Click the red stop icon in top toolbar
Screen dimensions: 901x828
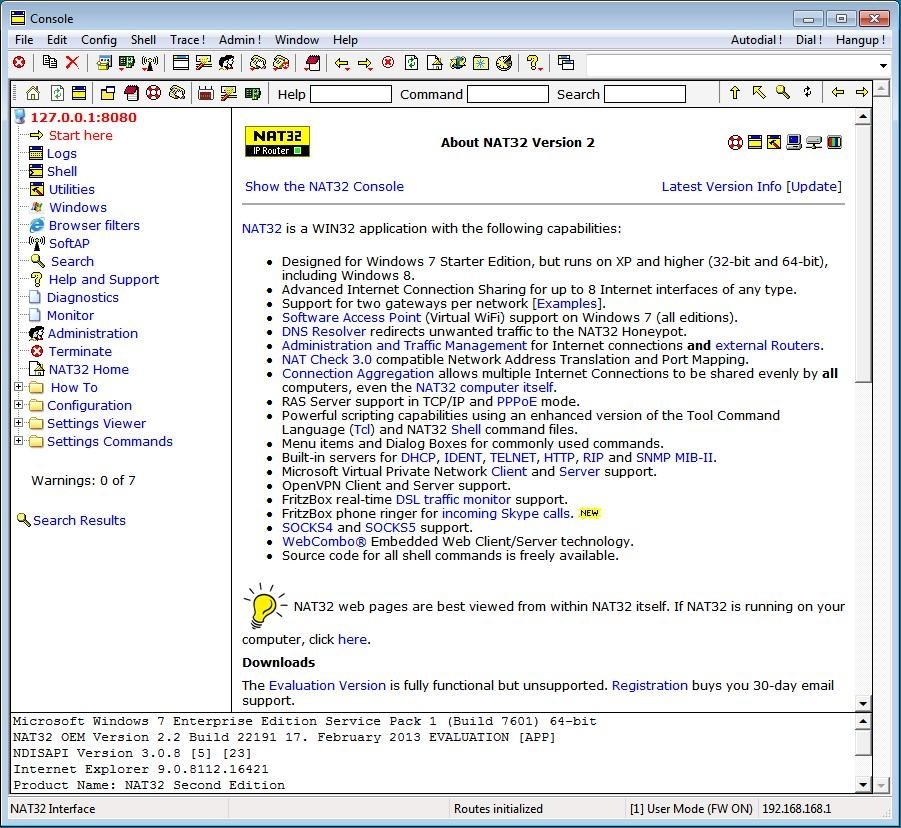point(19,62)
